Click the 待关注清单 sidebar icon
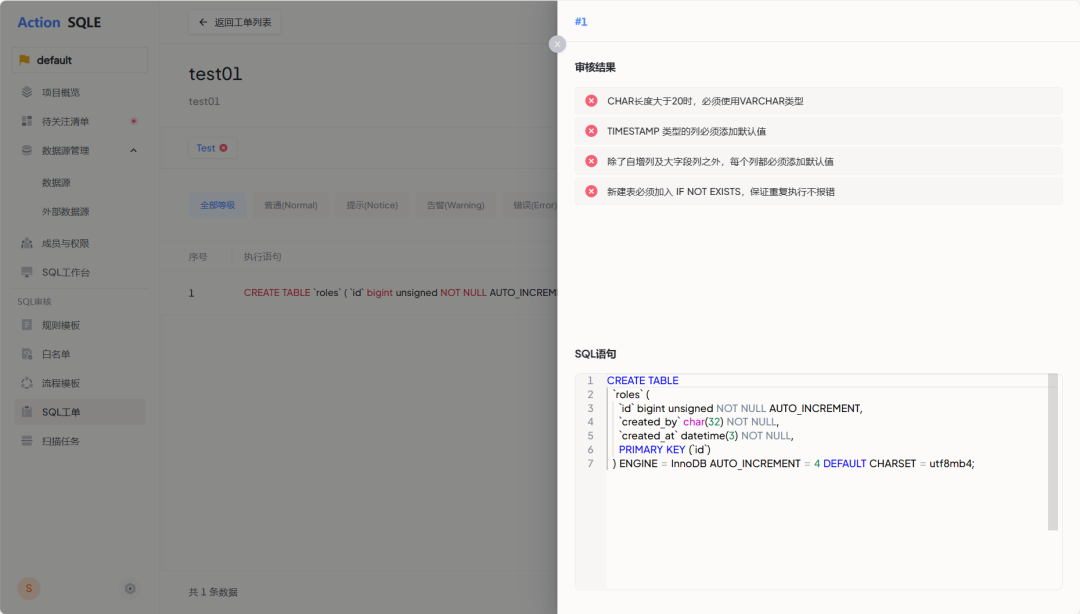Screen dimensions: 1080x614 tap(27, 121)
